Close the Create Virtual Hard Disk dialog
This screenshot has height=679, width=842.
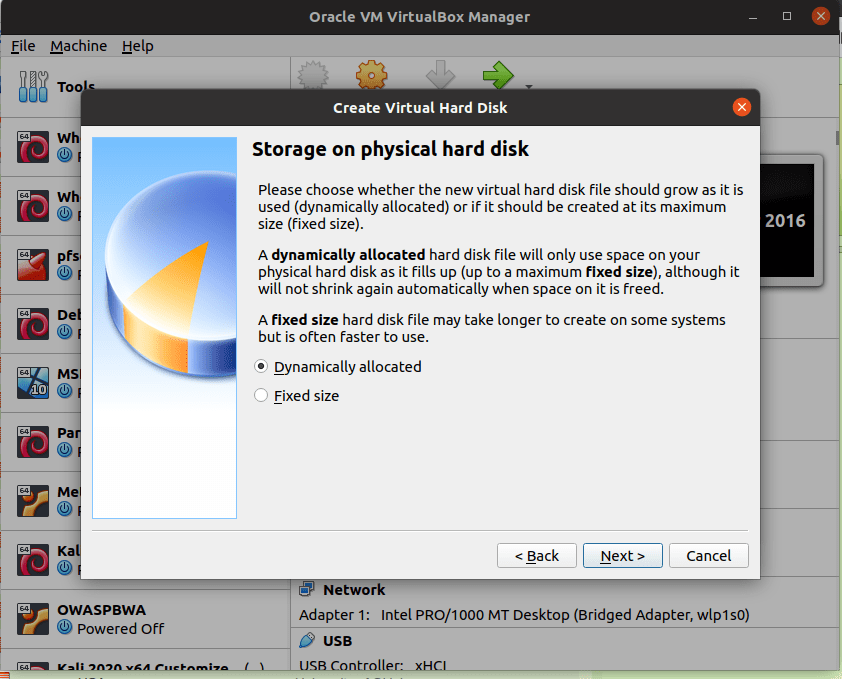click(741, 107)
